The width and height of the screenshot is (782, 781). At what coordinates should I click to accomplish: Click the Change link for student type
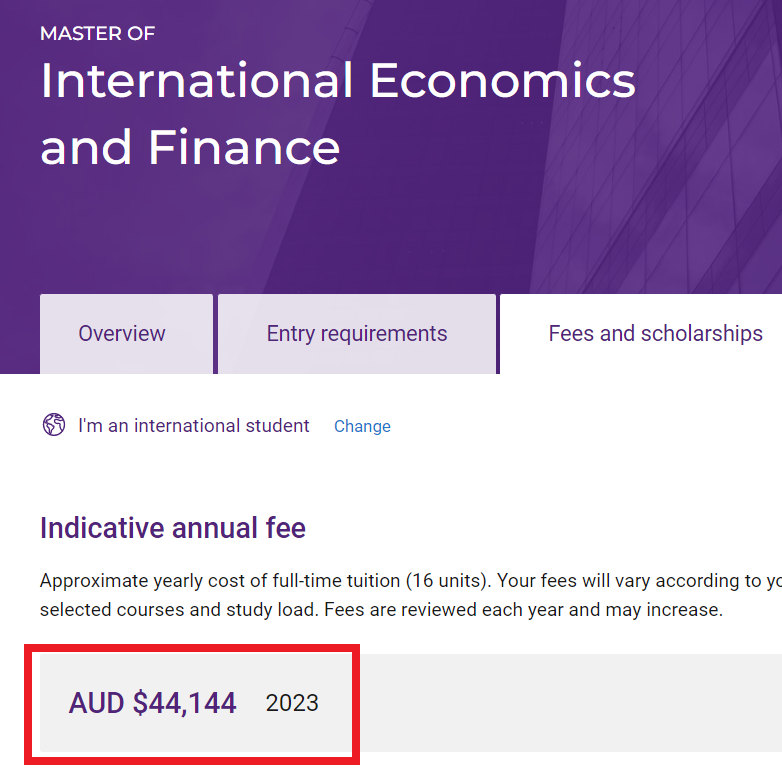(362, 426)
